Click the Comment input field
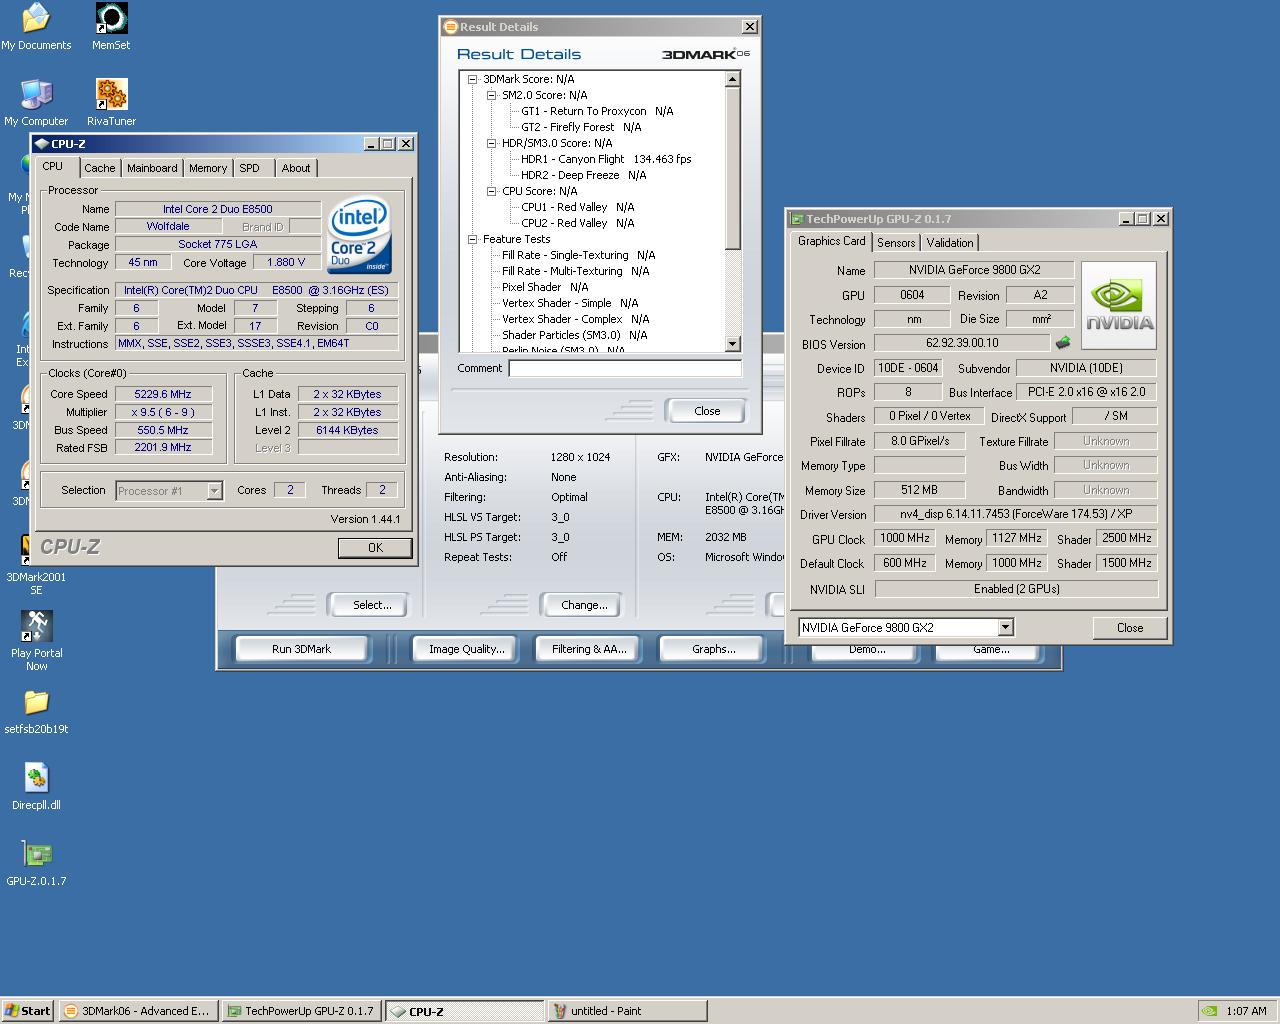1280x1024 pixels. (x=625, y=368)
